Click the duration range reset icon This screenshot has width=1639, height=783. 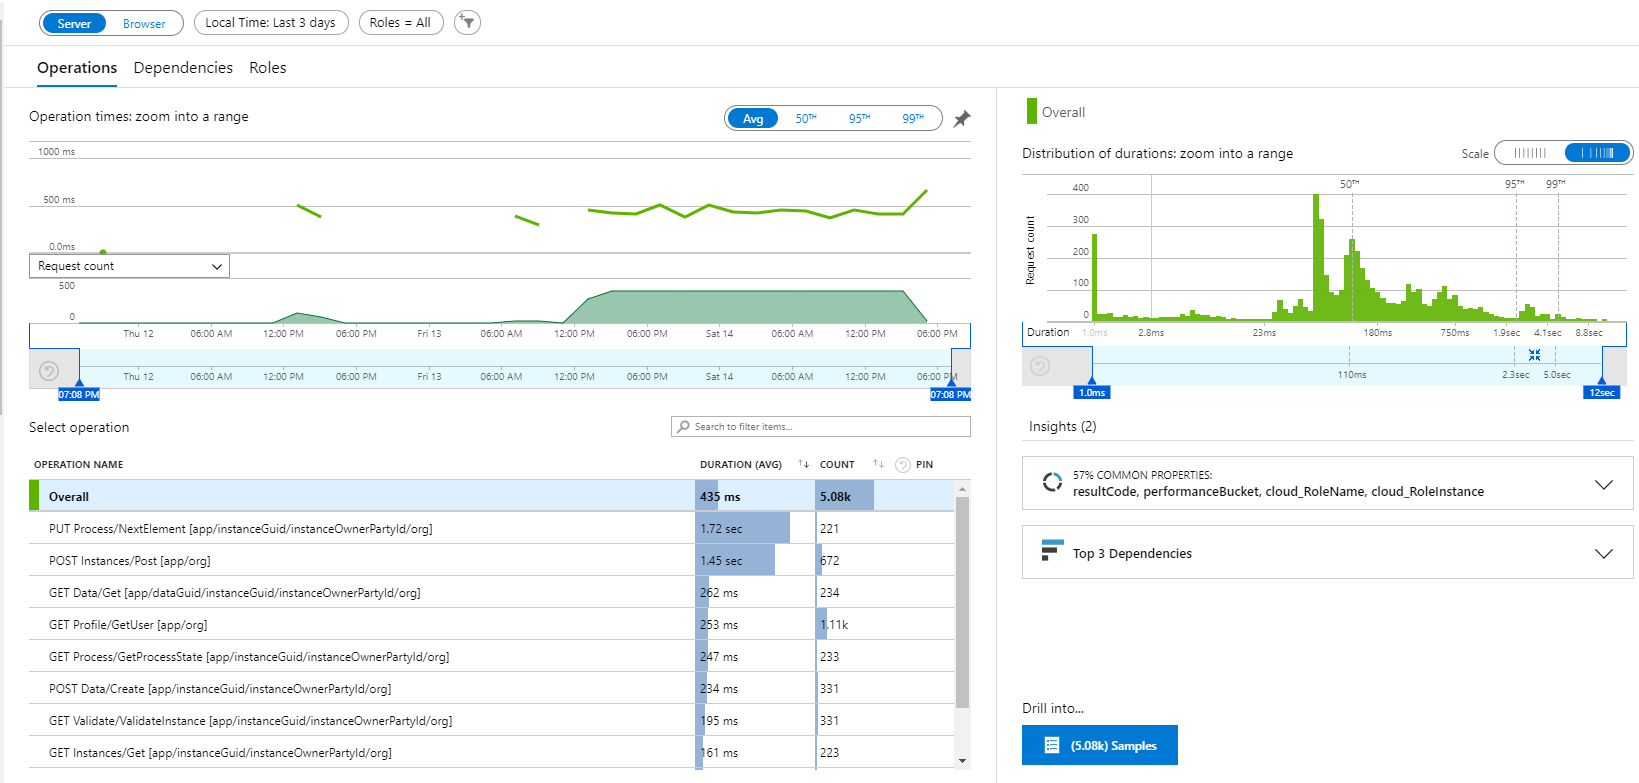[1040, 366]
